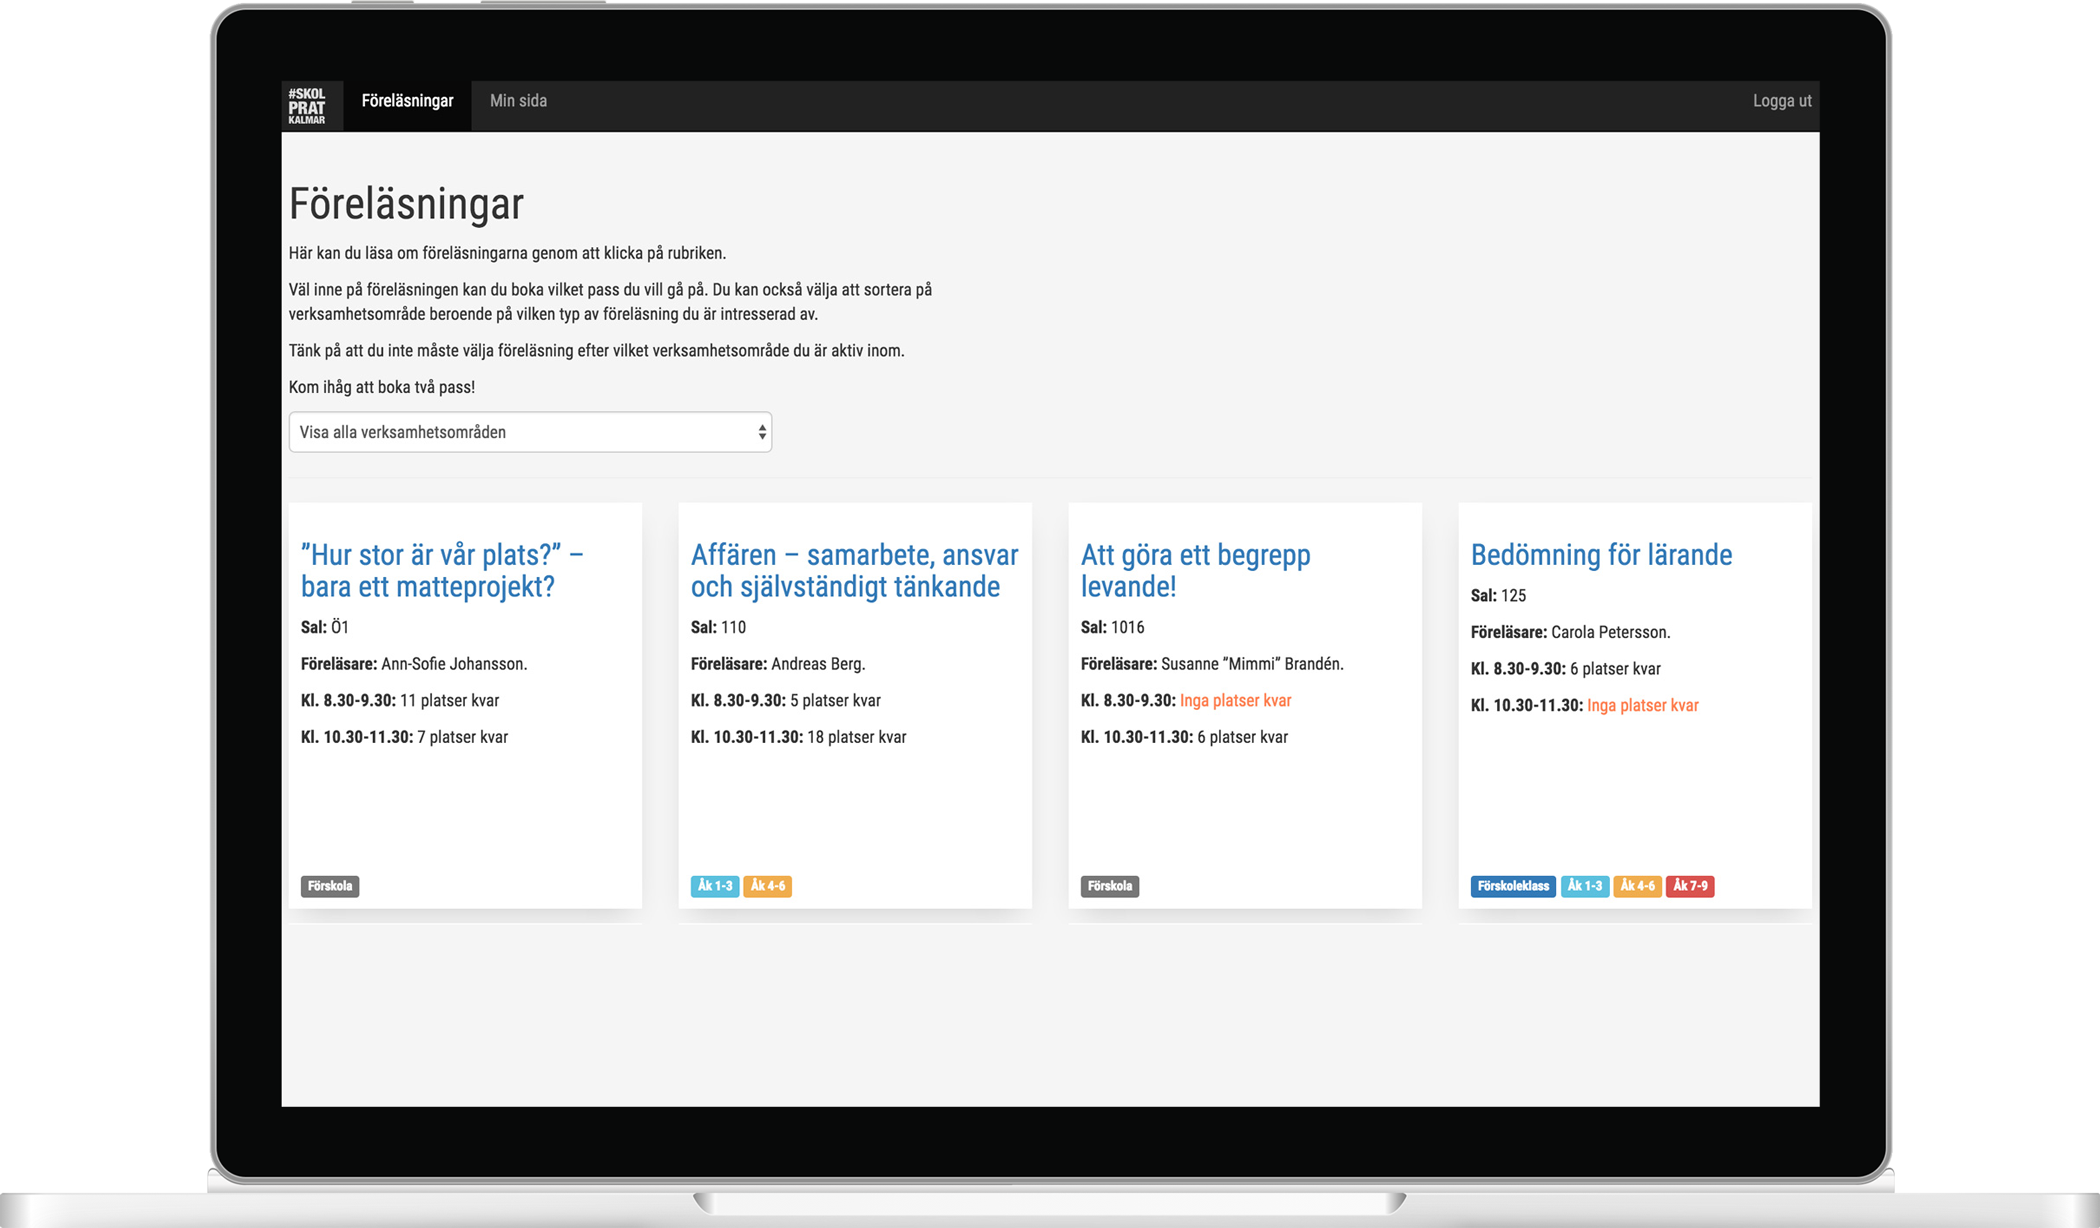Image resolution: width=2100 pixels, height=1228 pixels.
Task: Click orange "Inga platser kvar" on Bedömning card
Action: tap(1642, 705)
